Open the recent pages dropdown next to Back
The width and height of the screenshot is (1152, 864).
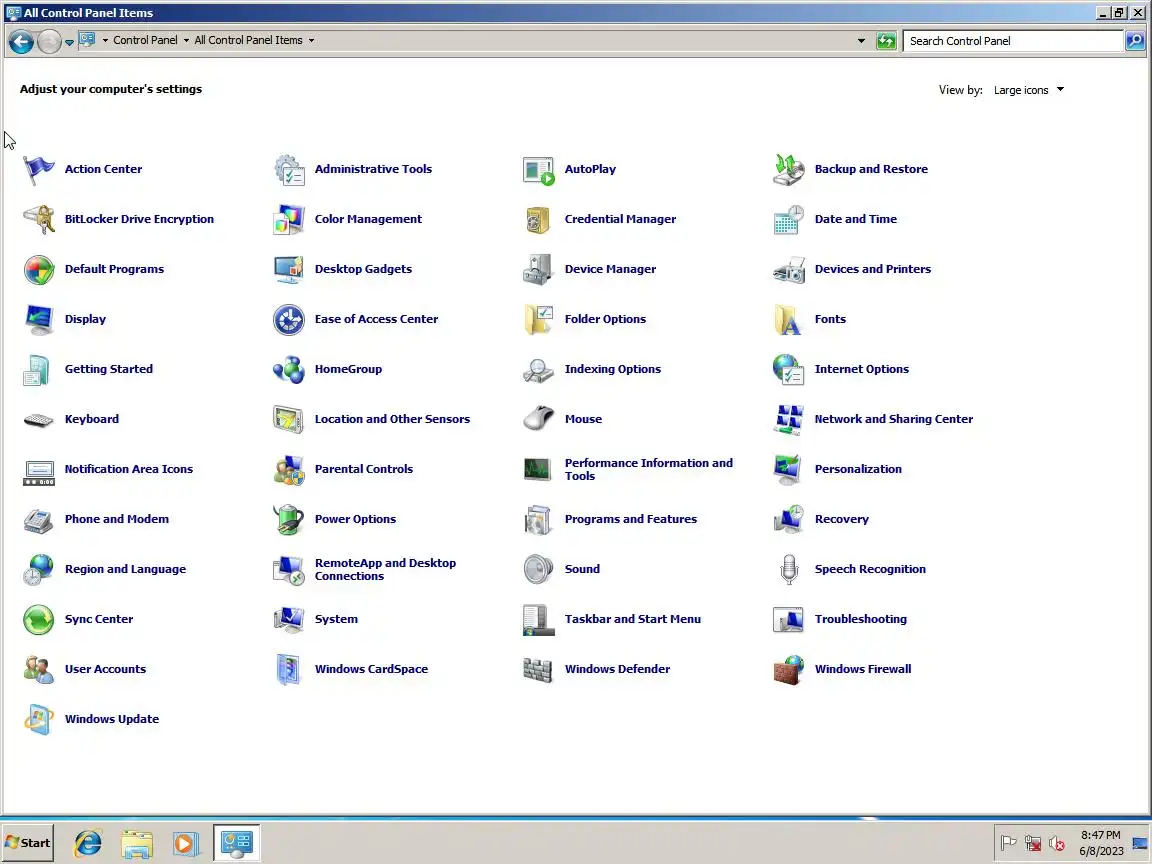pyautogui.click(x=69, y=43)
